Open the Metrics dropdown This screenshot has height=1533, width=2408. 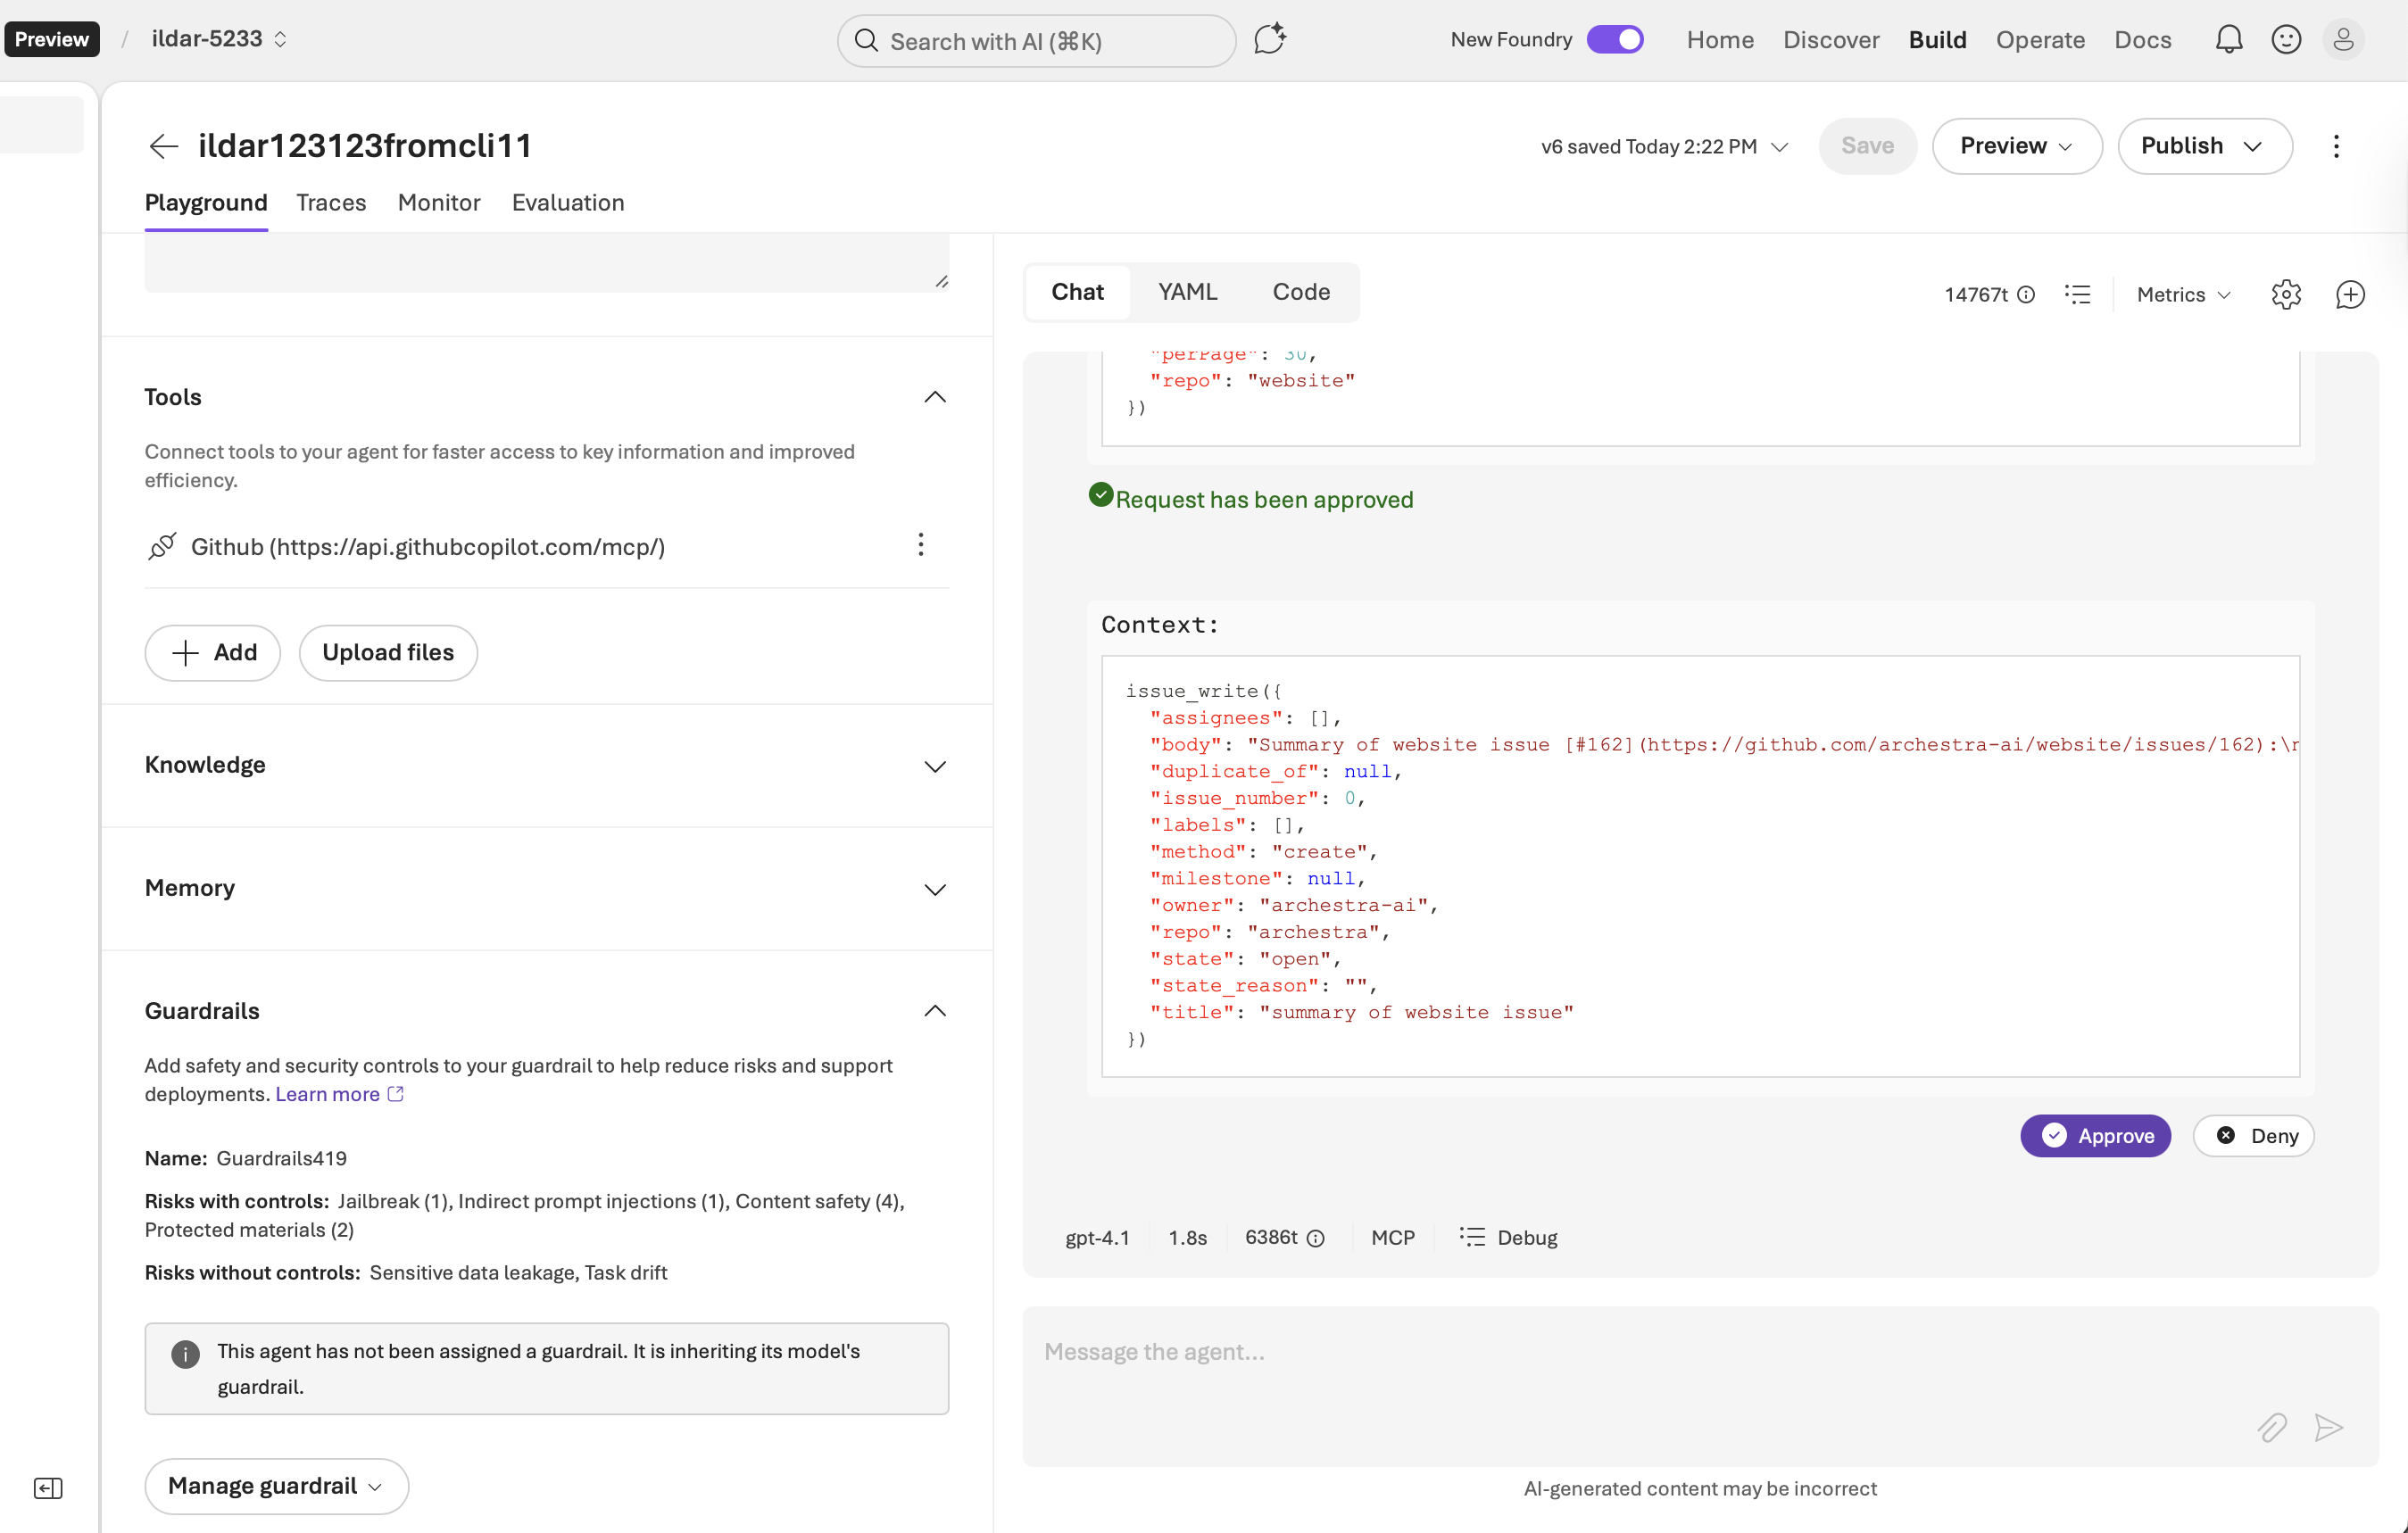point(2183,294)
